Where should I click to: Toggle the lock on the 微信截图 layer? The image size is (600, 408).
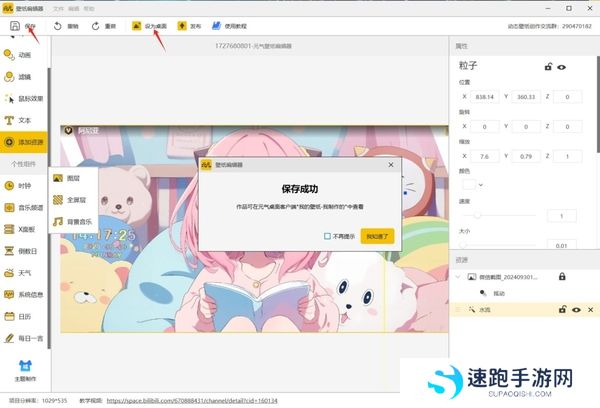click(x=562, y=276)
